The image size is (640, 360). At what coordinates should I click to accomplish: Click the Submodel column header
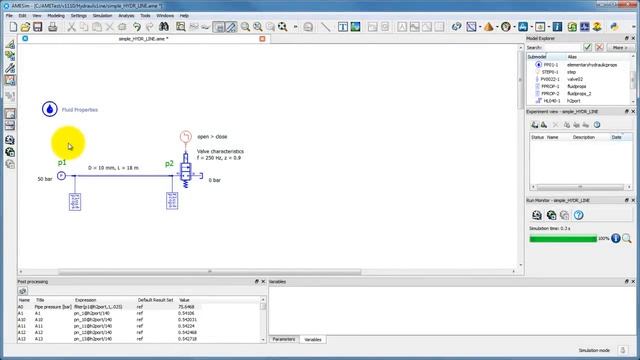pos(547,57)
